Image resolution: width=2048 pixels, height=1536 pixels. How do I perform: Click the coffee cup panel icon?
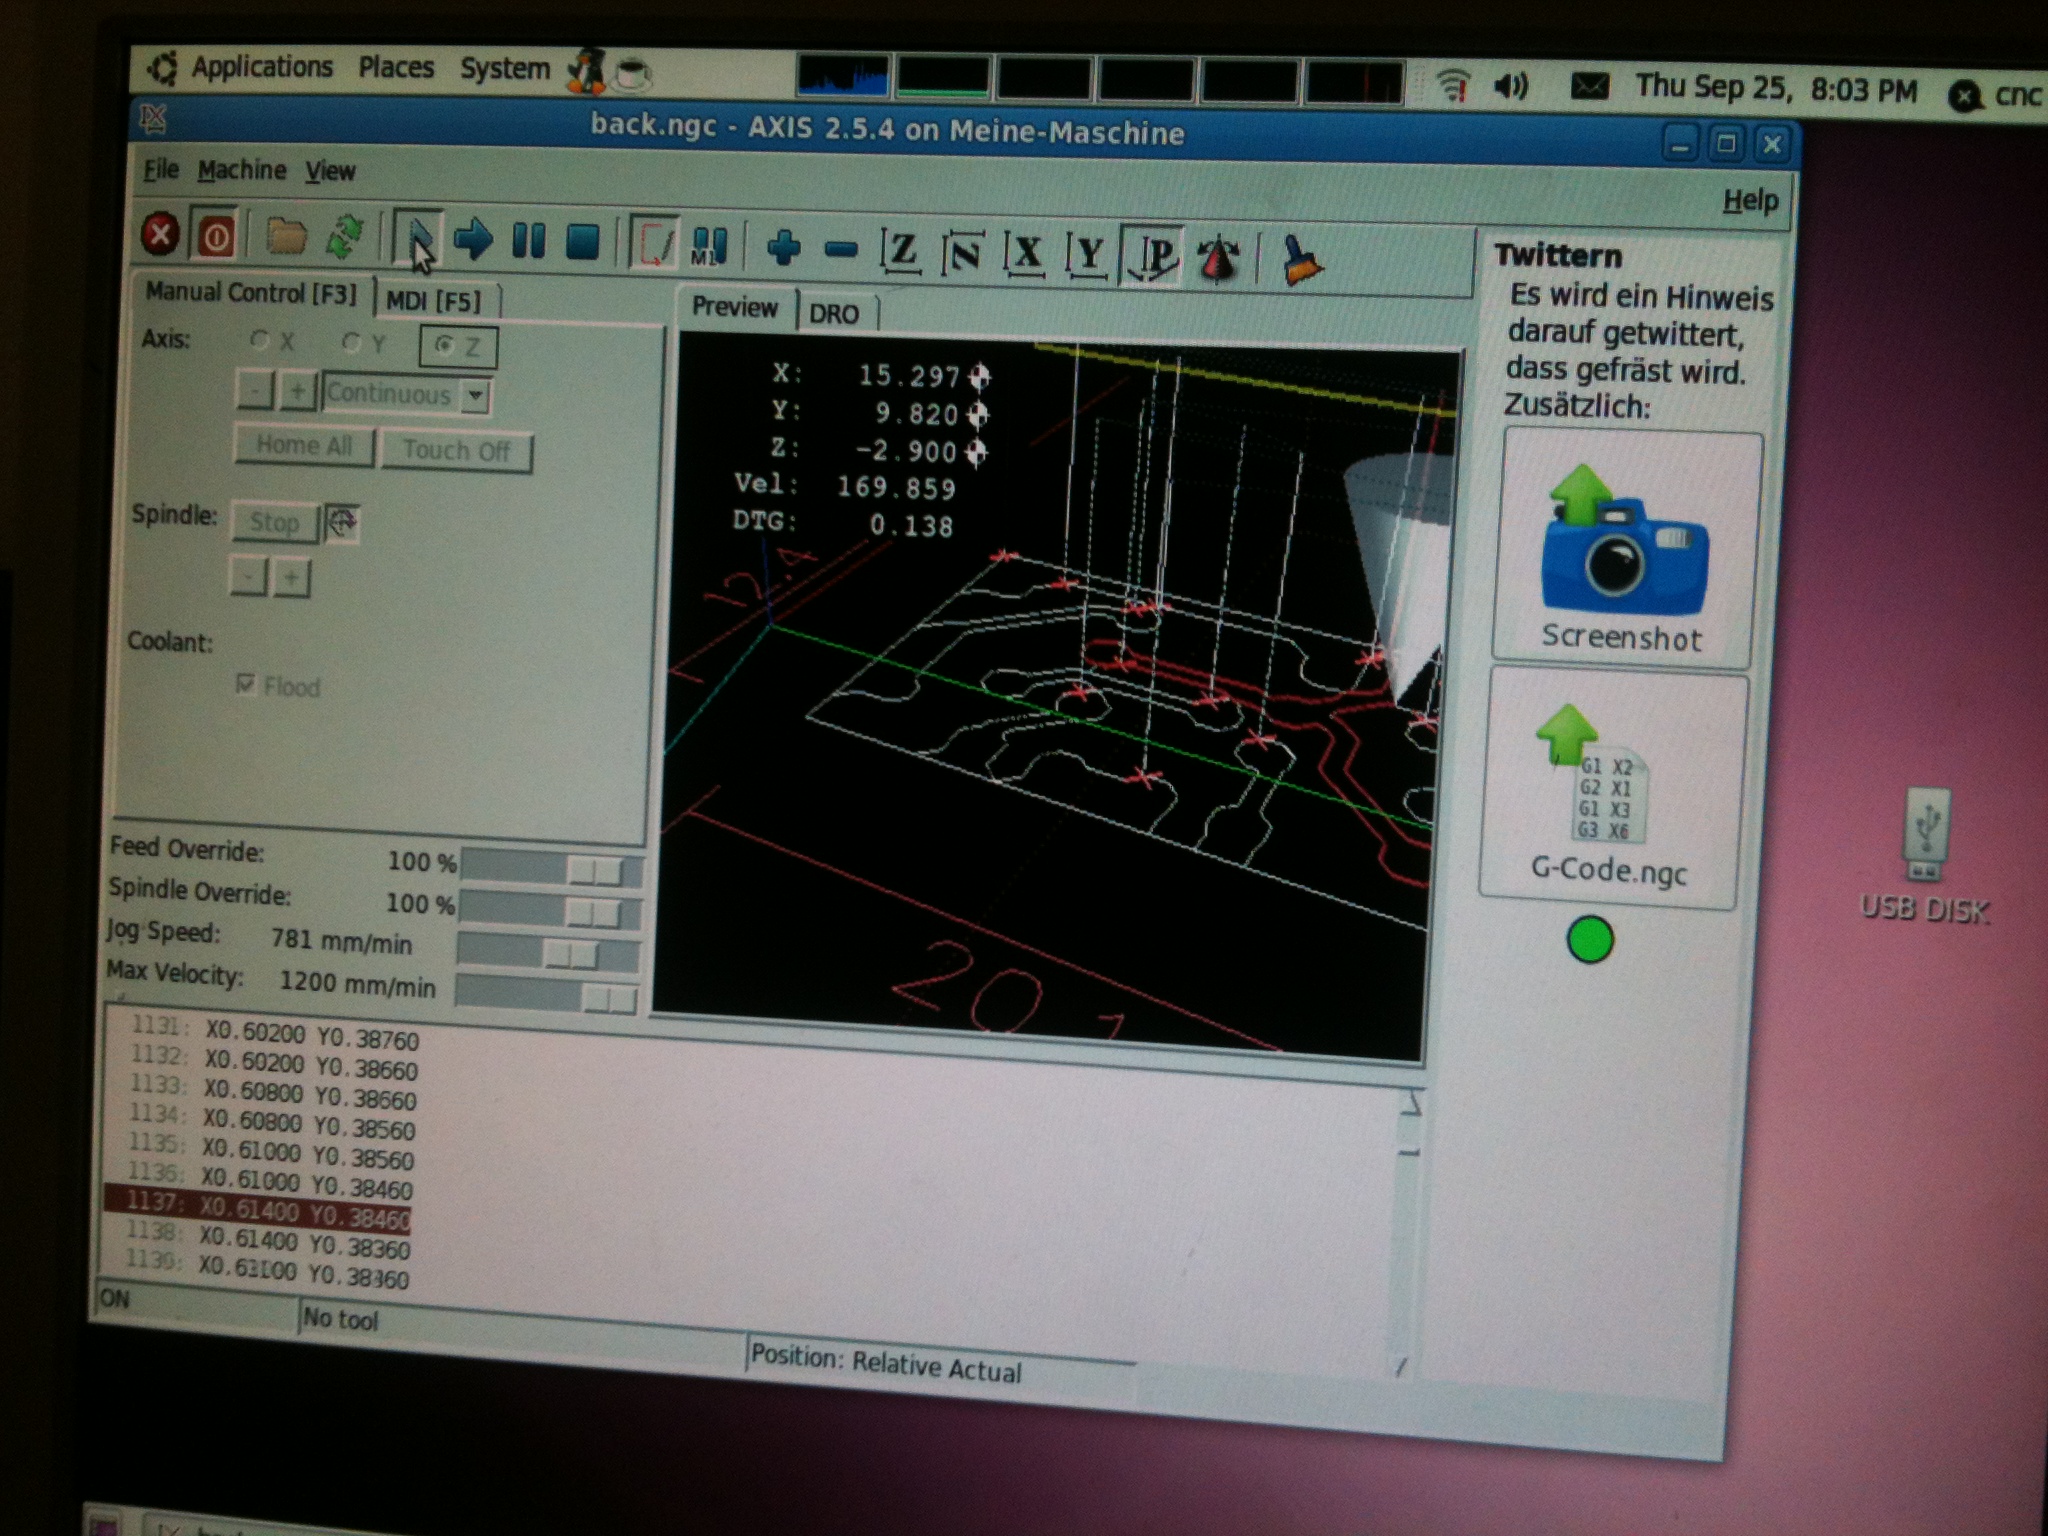point(633,72)
